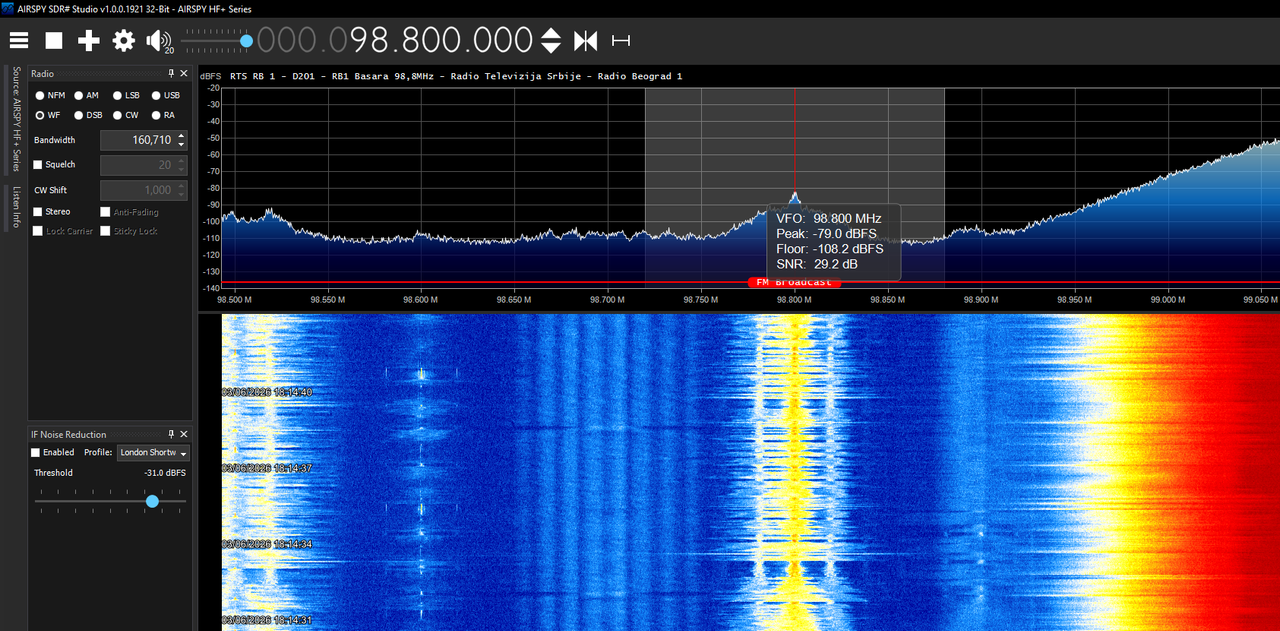
Task: Pin the IF Noise Reduction panel
Action: click(171, 434)
